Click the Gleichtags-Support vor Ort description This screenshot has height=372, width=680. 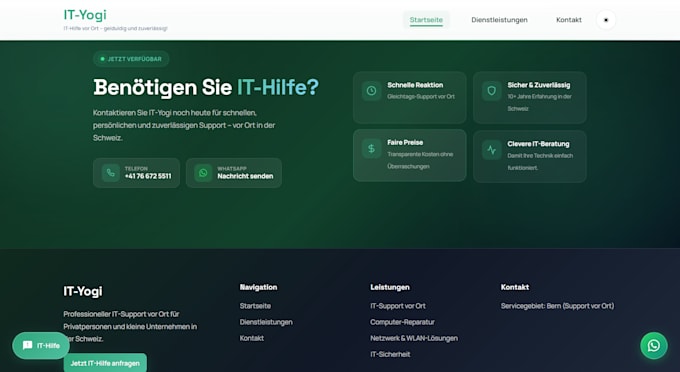[421, 97]
